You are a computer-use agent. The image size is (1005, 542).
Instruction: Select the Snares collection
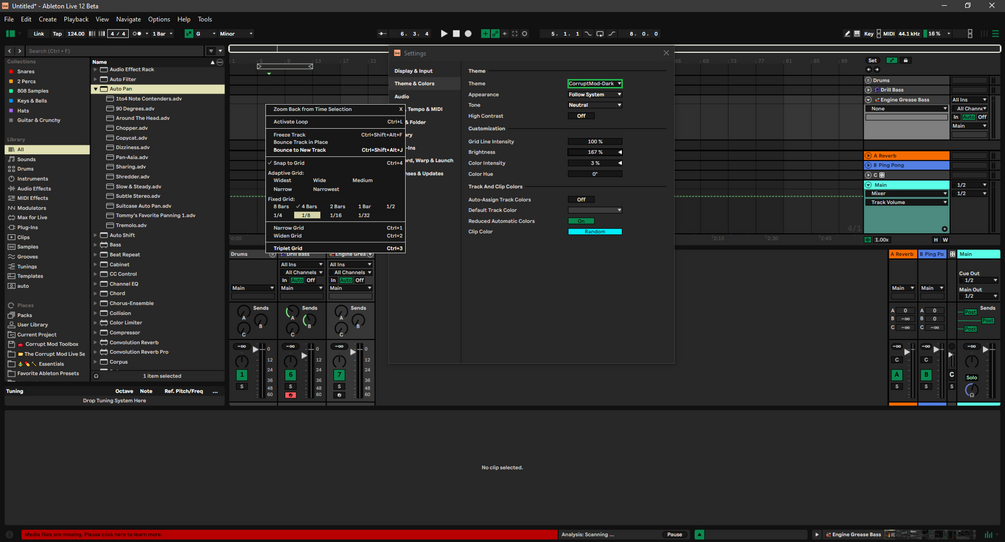click(x=26, y=72)
